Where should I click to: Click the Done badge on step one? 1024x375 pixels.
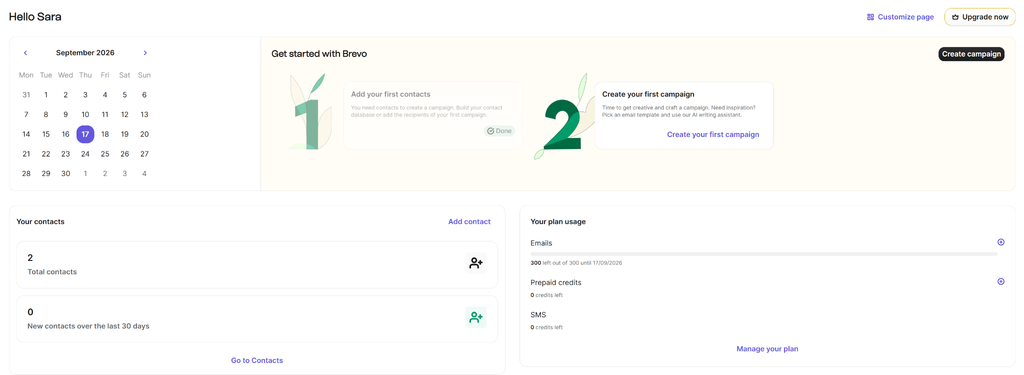499,131
